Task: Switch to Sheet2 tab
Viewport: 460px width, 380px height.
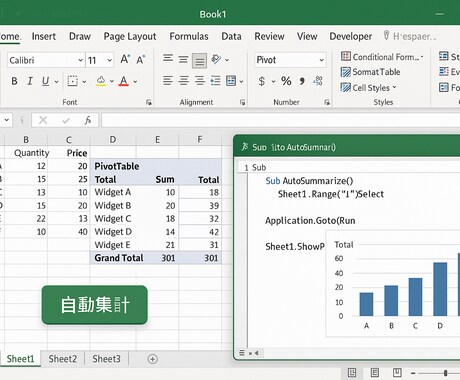Action: click(x=63, y=359)
